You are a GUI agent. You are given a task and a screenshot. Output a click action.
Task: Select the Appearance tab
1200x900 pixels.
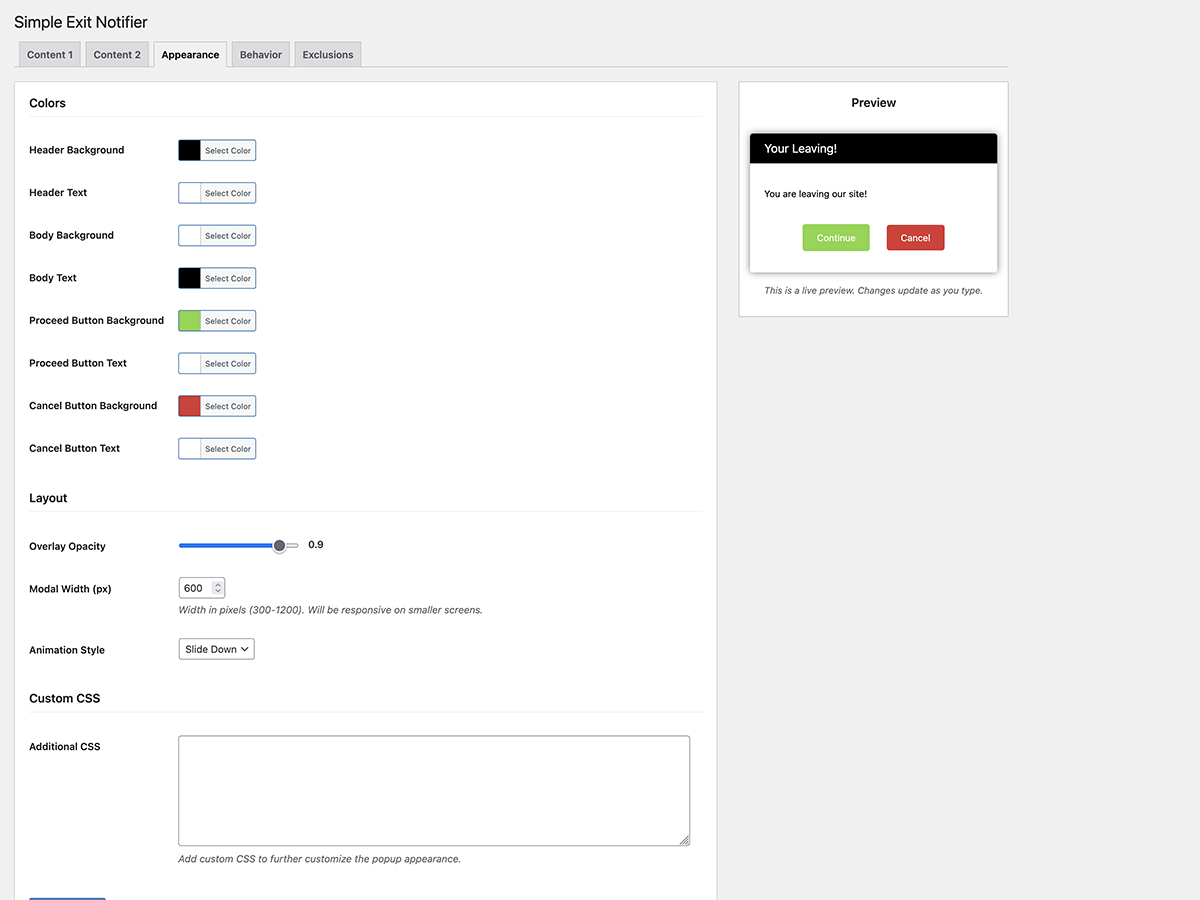coord(190,55)
